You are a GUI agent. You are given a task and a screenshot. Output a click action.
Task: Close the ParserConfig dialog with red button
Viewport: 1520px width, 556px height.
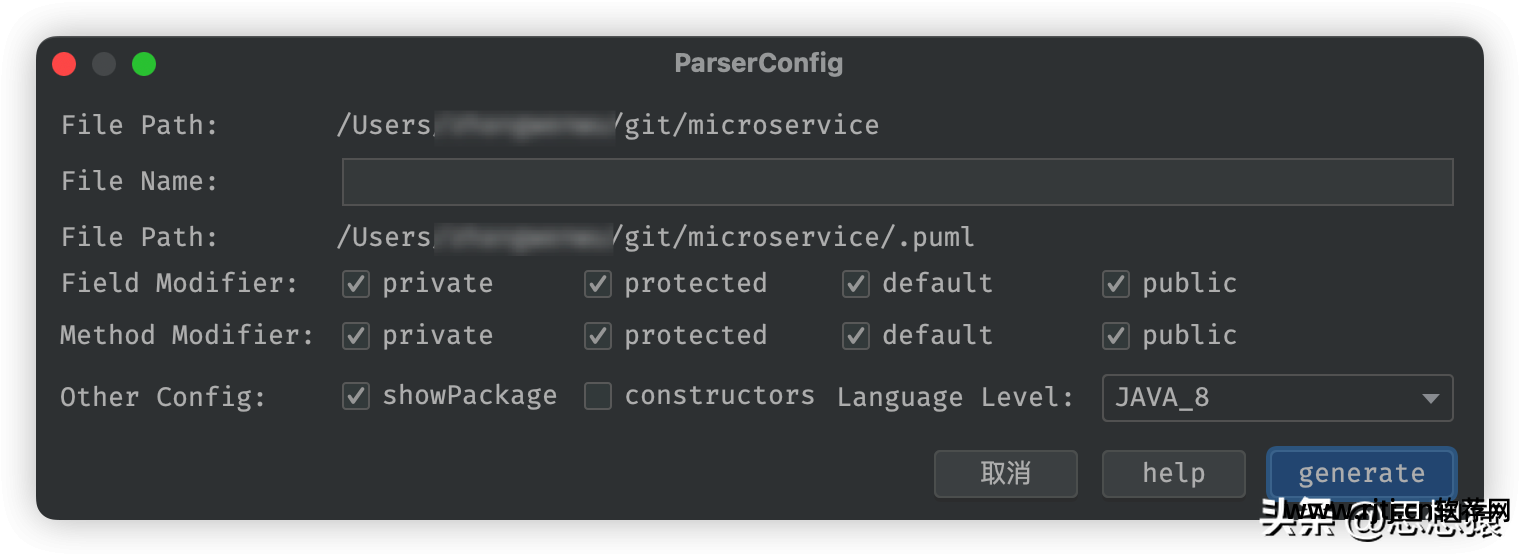click(64, 64)
